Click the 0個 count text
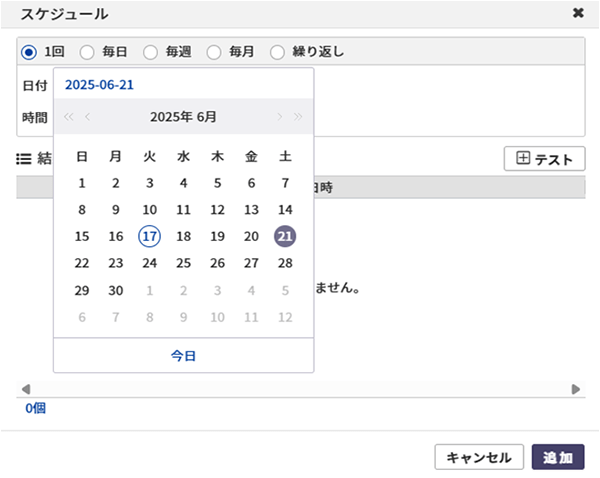Image resolution: width=600 pixels, height=478 pixels. (x=36, y=408)
